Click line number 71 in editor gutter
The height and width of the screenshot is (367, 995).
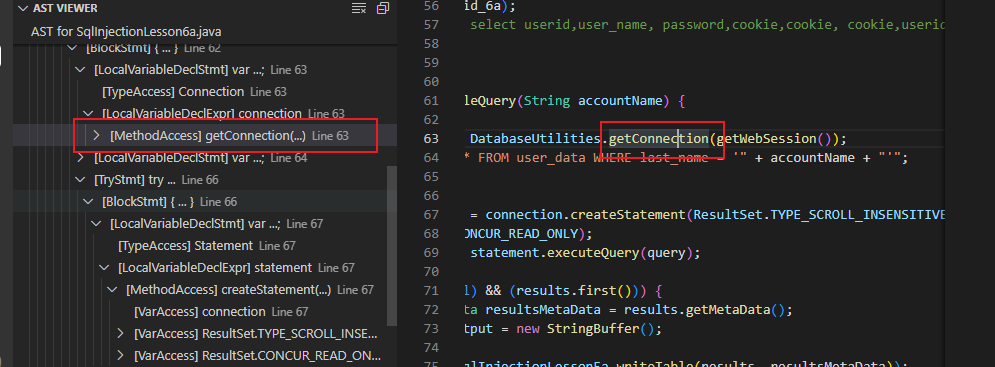pos(431,291)
